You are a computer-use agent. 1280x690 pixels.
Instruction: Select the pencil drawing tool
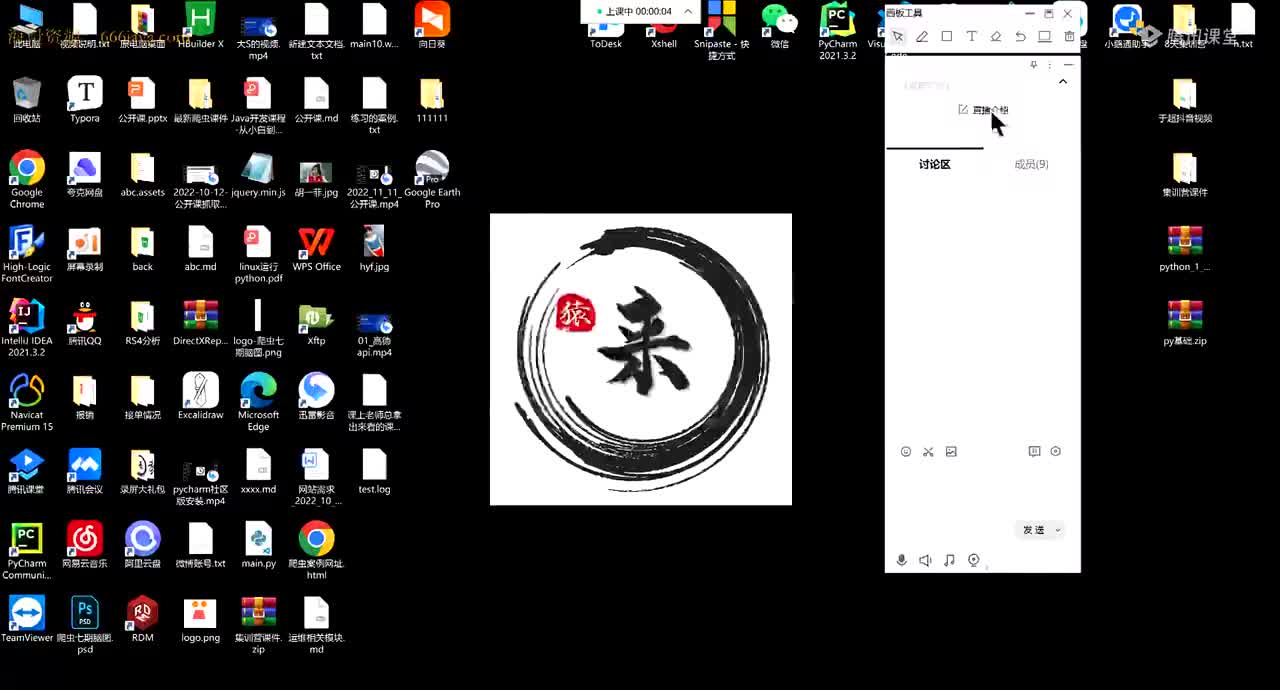922,37
